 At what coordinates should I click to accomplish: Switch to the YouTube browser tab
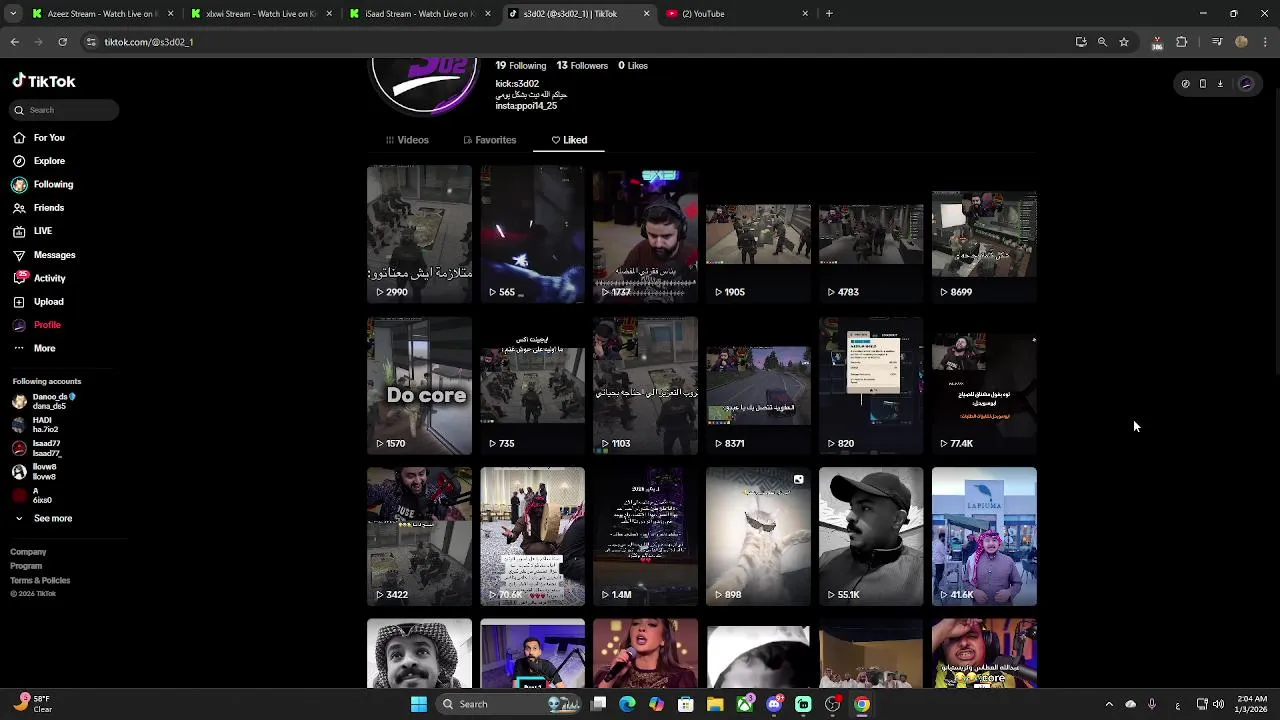point(738,14)
